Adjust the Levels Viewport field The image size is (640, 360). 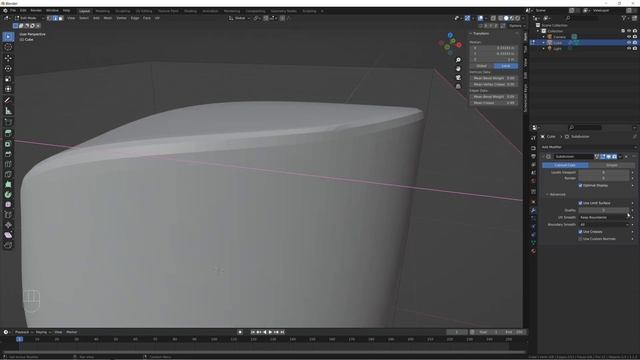[604, 172]
